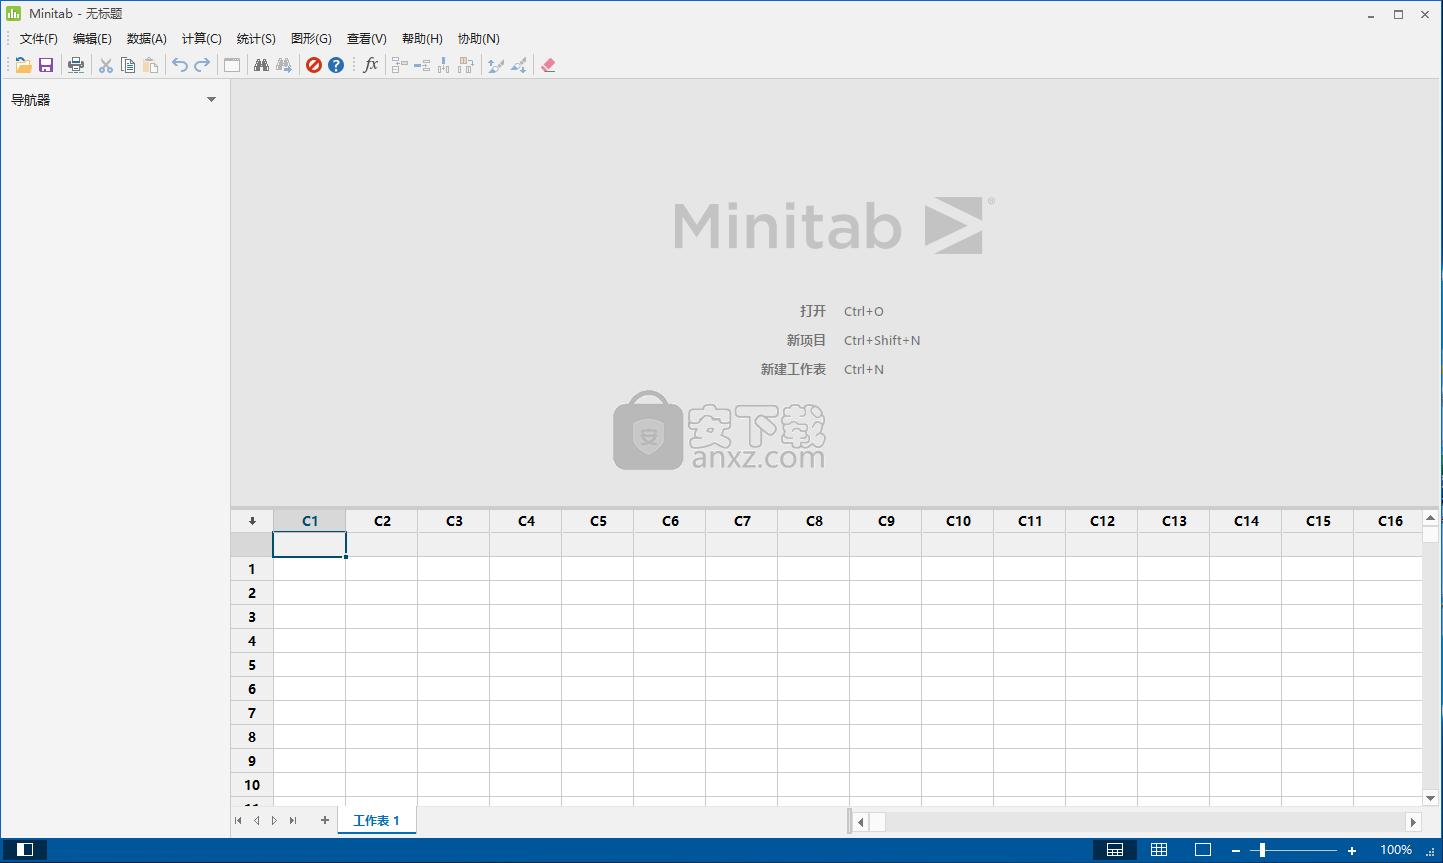Click the insert columns toolbar icon
1443x863 pixels.
coord(444,65)
